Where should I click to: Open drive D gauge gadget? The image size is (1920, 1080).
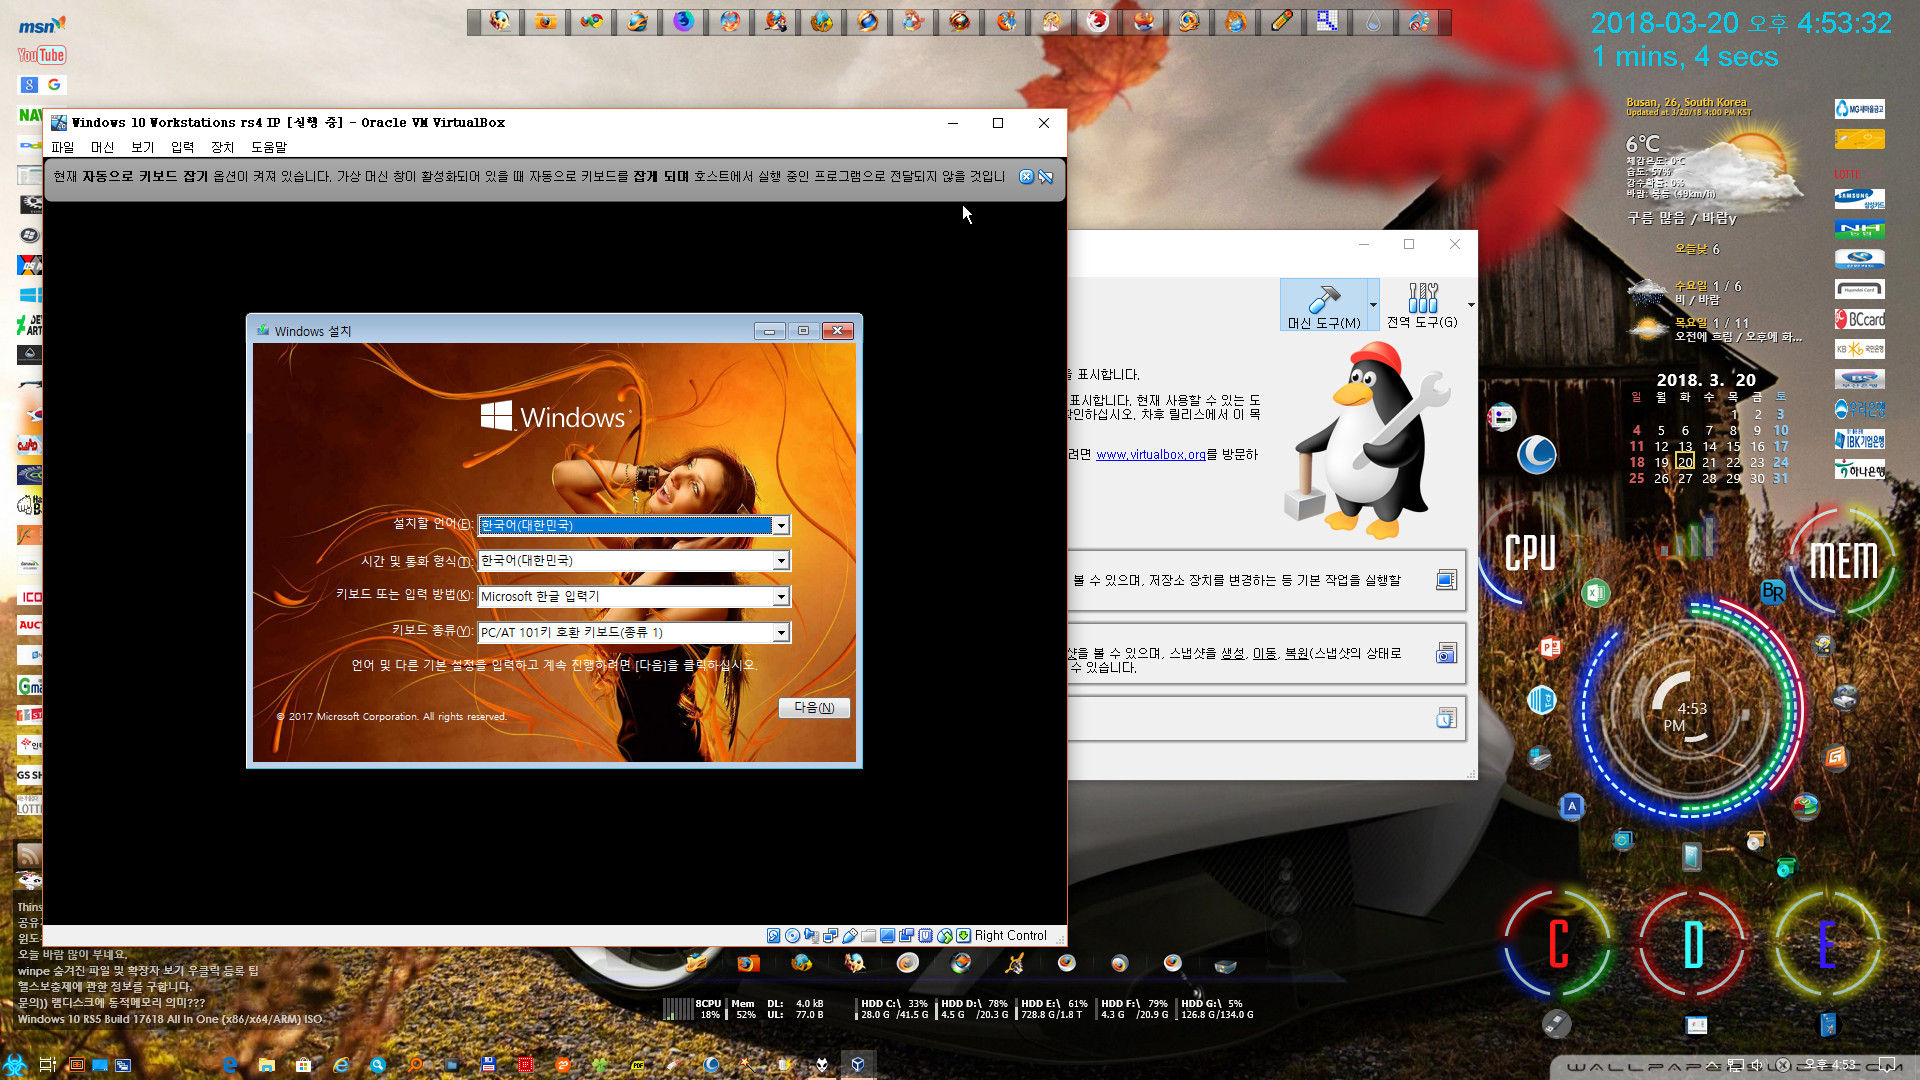pyautogui.click(x=1692, y=944)
